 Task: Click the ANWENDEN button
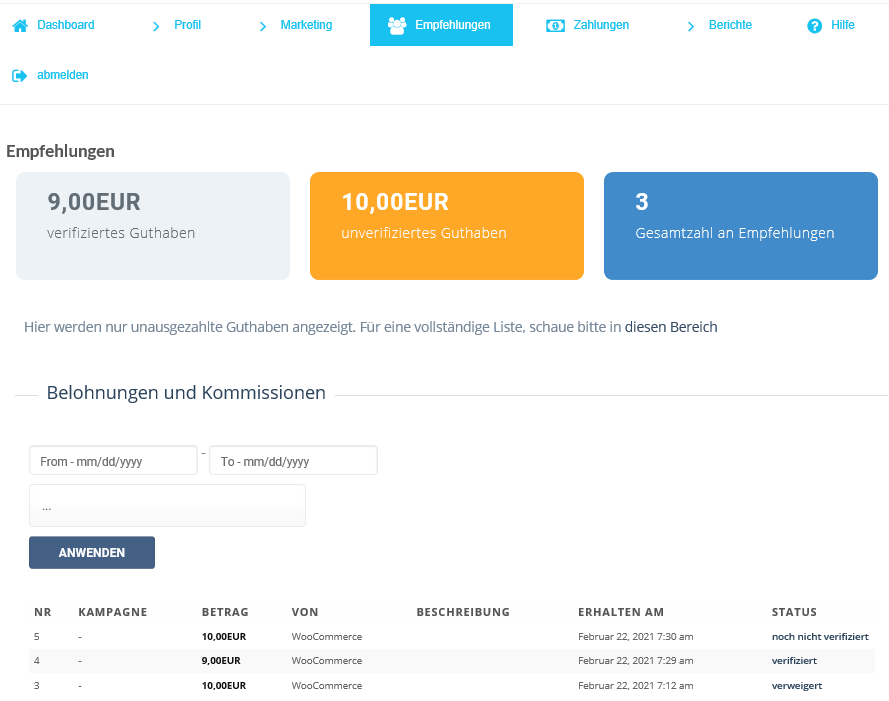[x=92, y=552]
